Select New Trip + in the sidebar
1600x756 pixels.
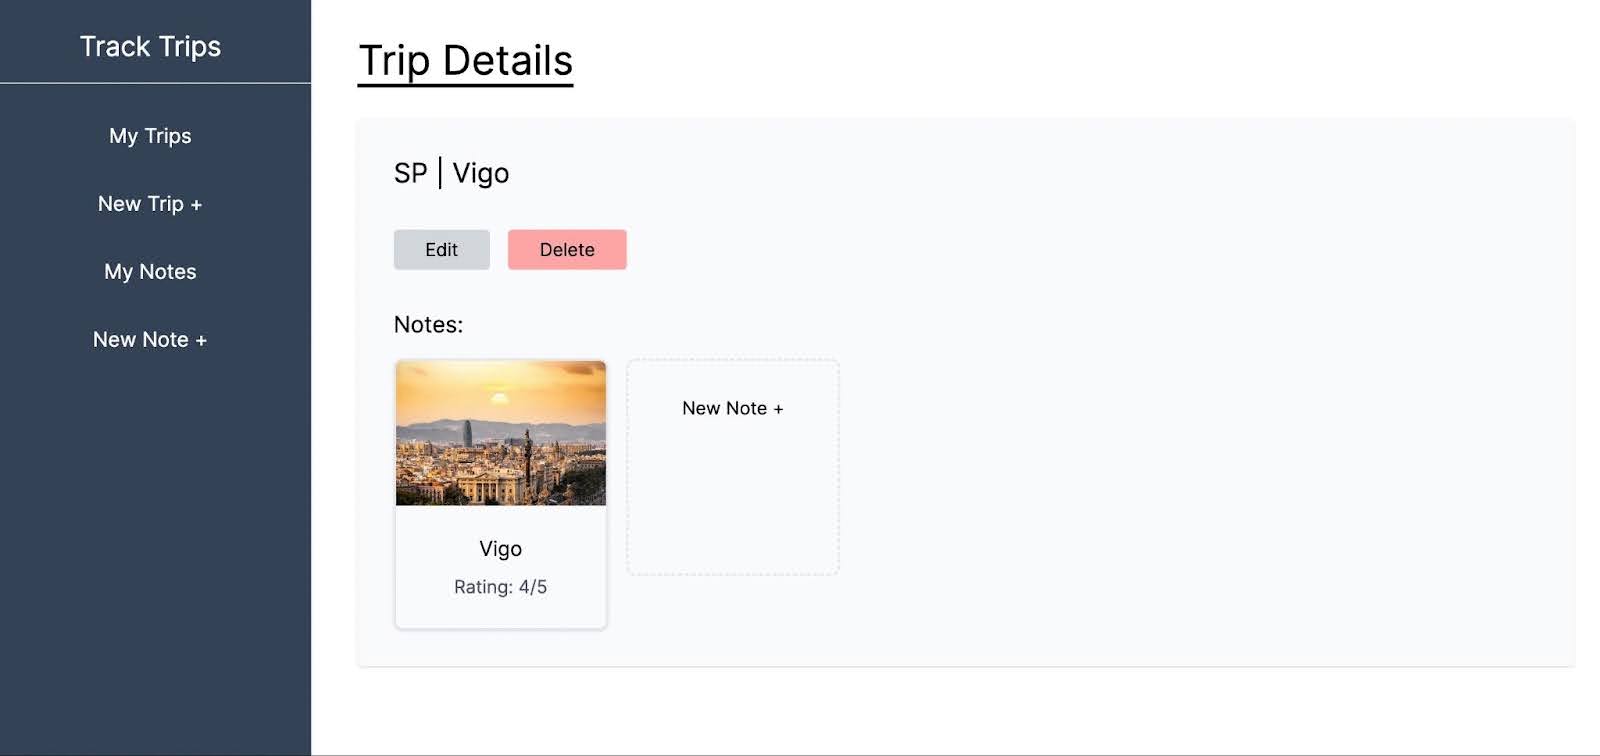150,204
